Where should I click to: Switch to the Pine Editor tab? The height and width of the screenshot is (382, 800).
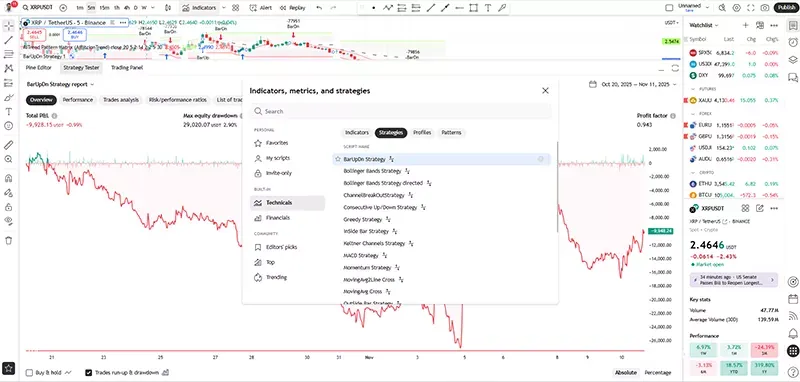pos(39,67)
